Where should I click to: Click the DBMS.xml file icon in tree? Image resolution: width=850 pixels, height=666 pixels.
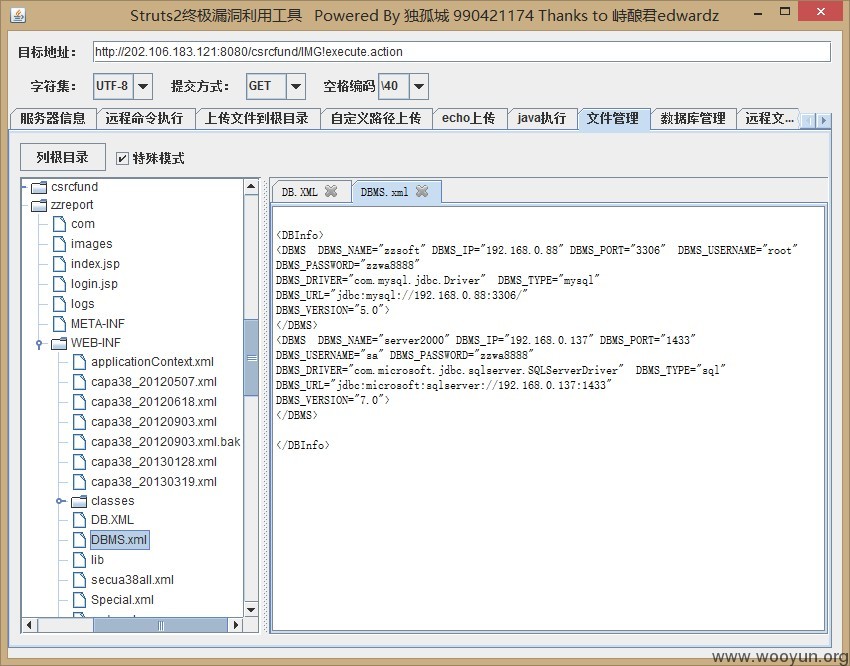point(79,540)
